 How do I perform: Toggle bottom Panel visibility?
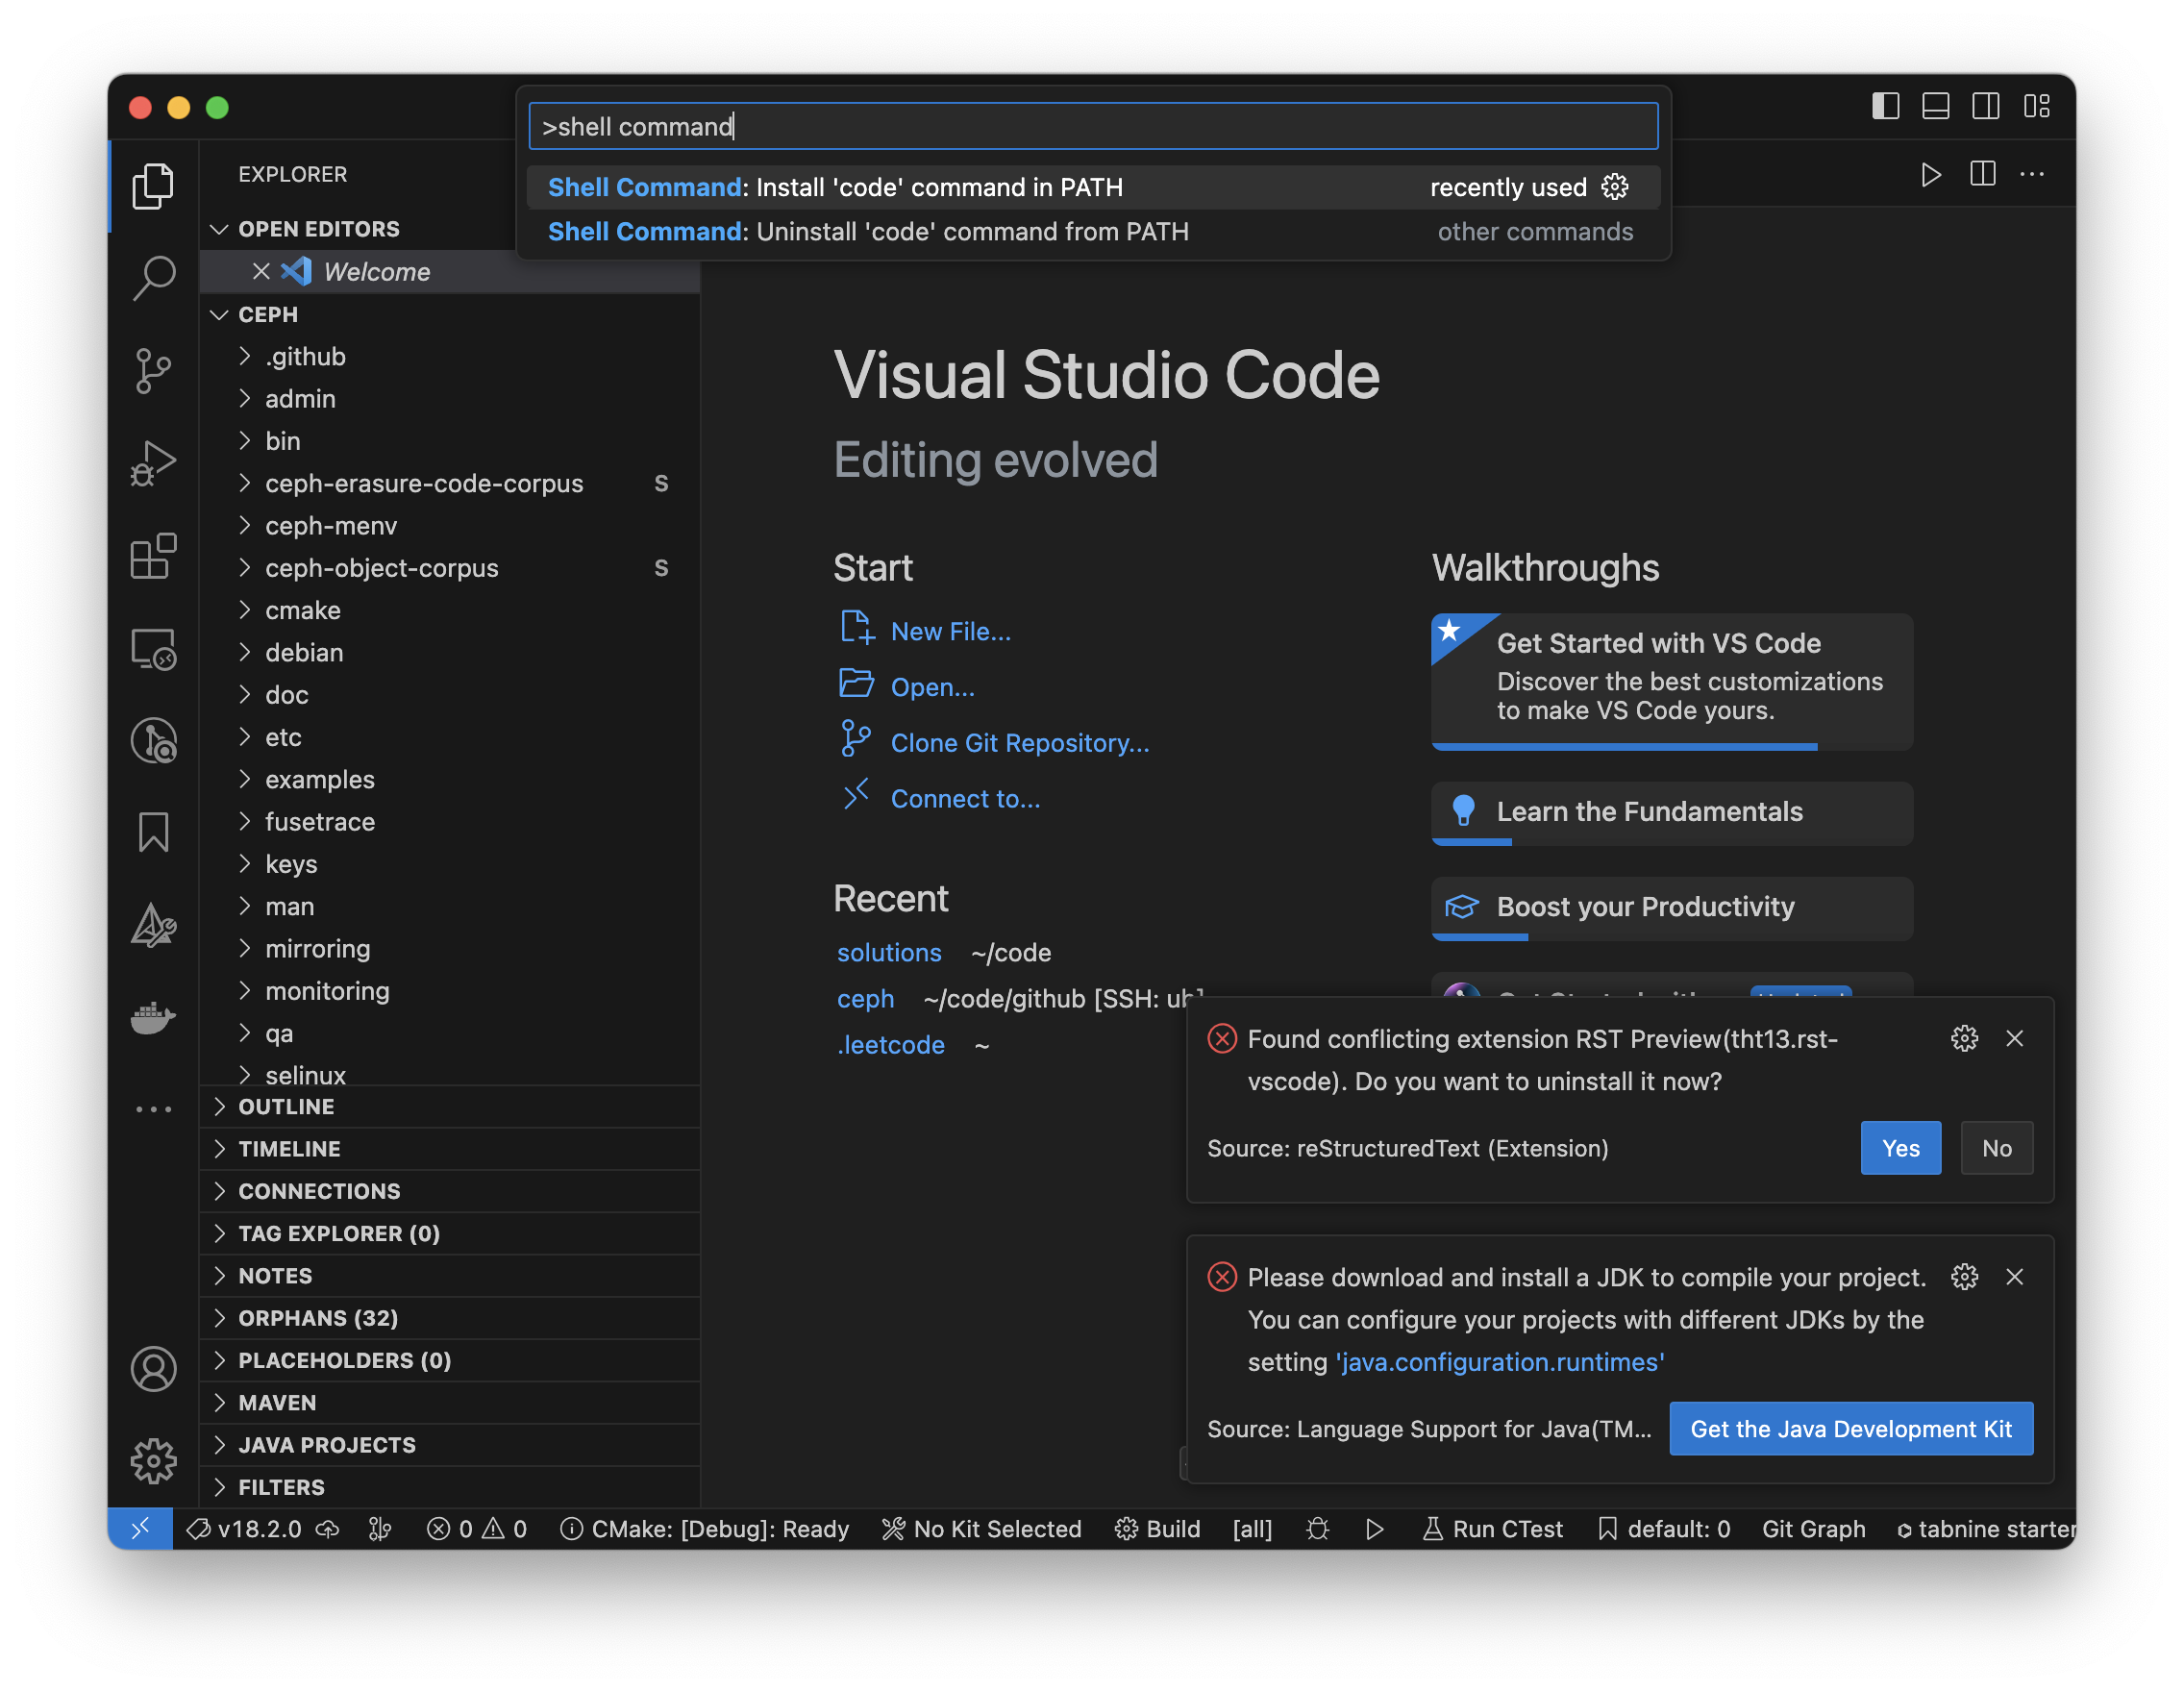(1936, 106)
